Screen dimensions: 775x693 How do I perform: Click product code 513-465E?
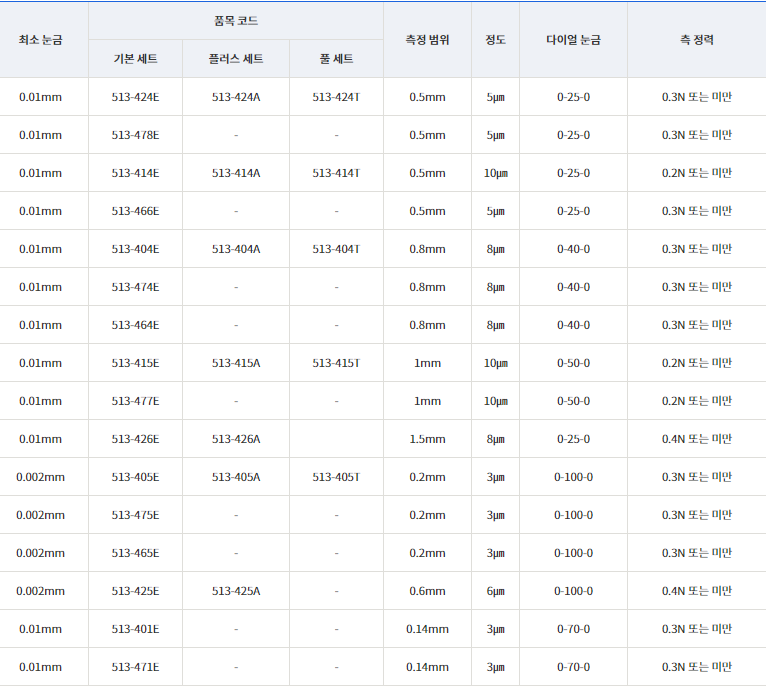click(x=135, y=553)
